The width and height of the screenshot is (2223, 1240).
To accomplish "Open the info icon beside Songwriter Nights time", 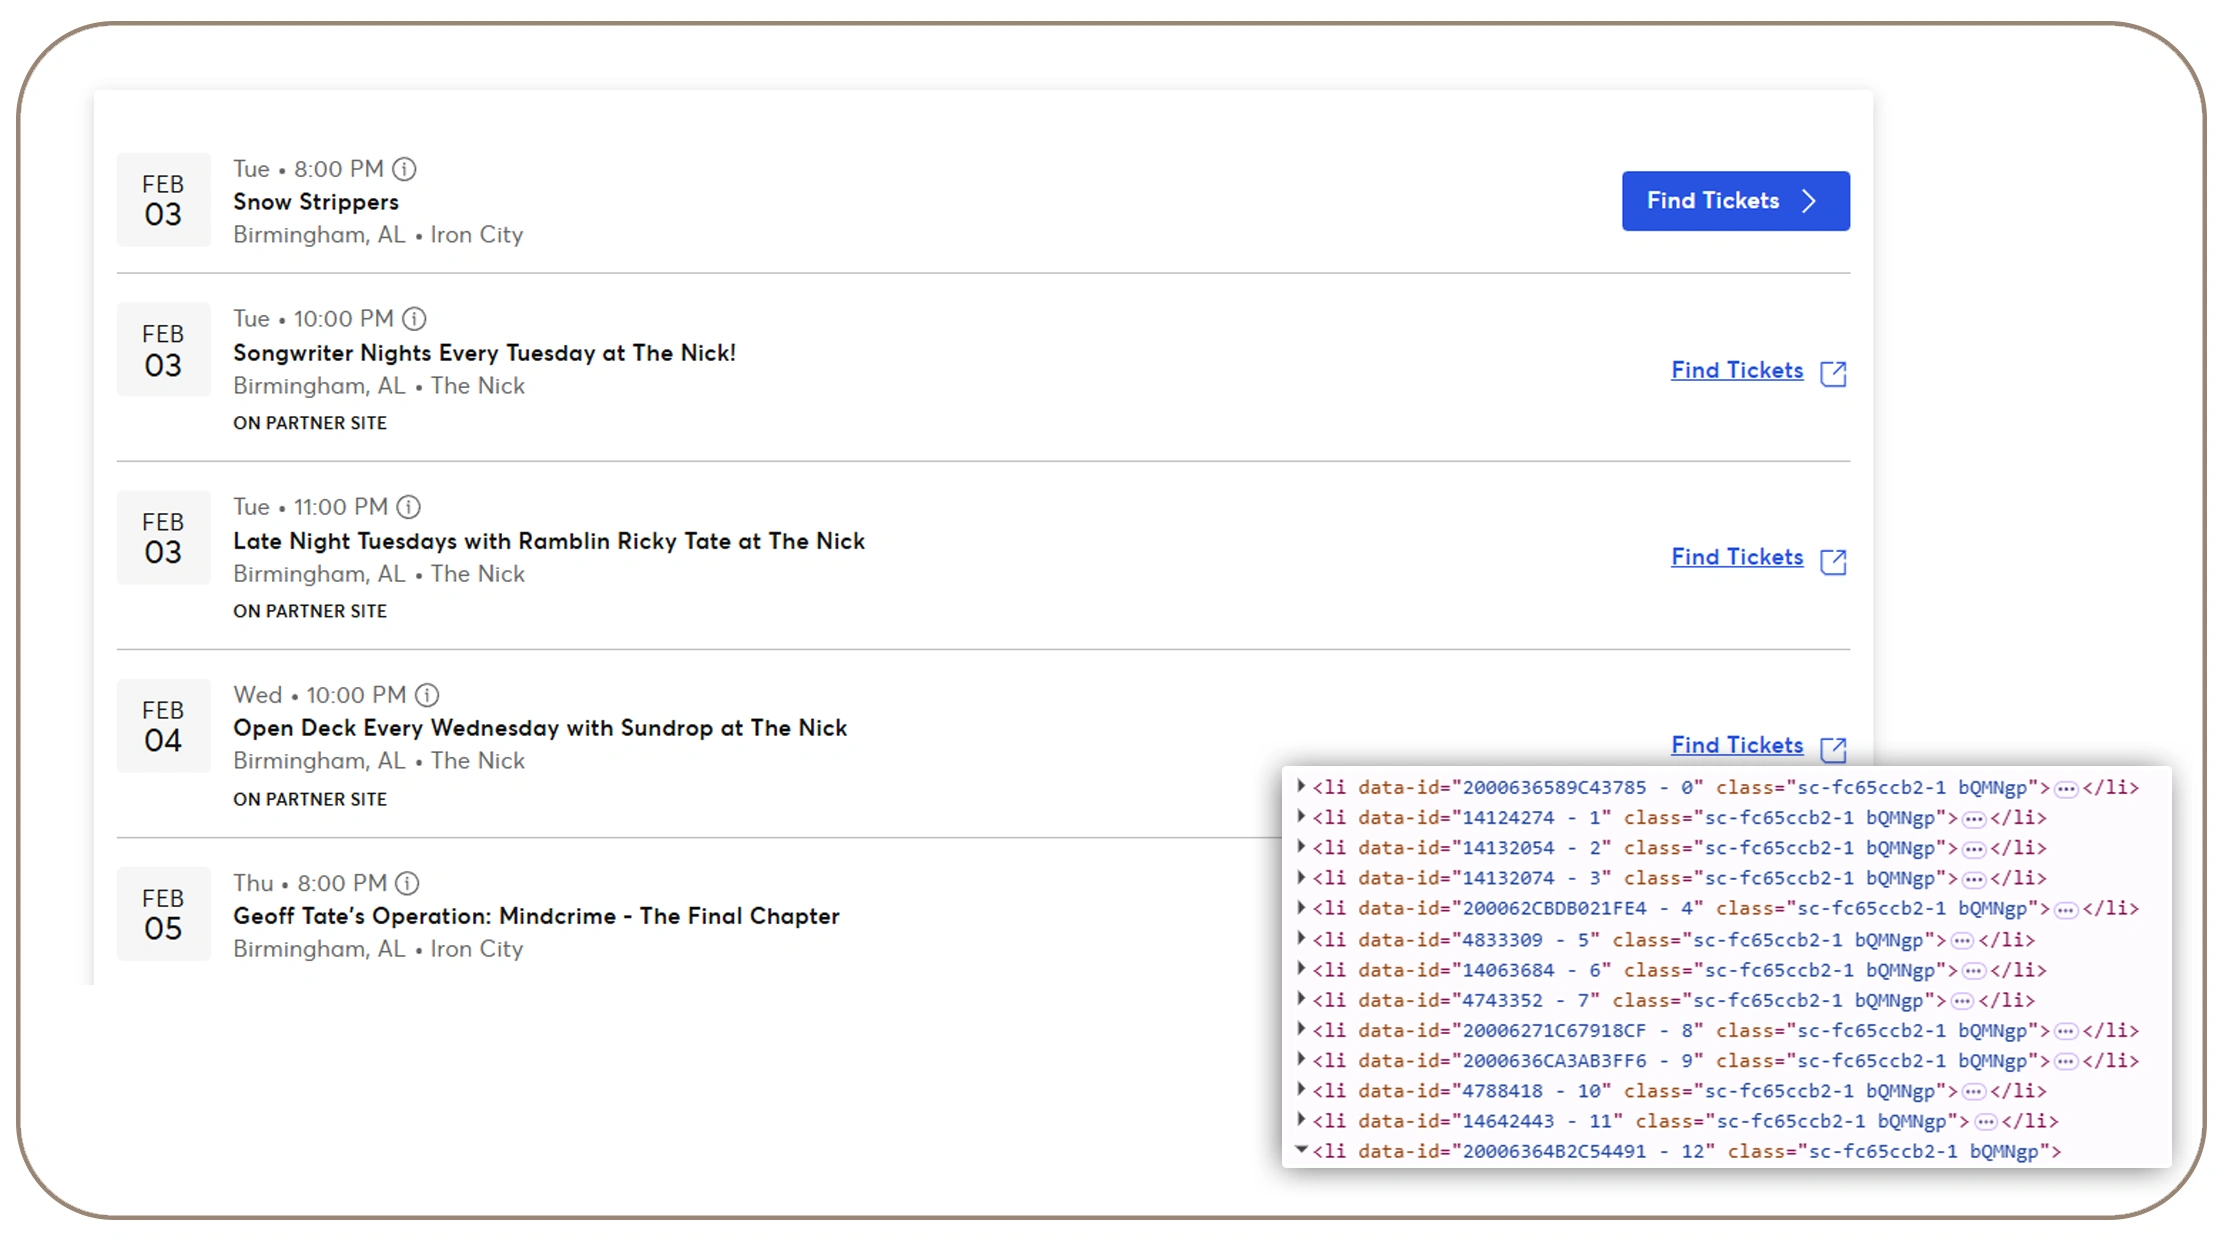I will 413,318.
